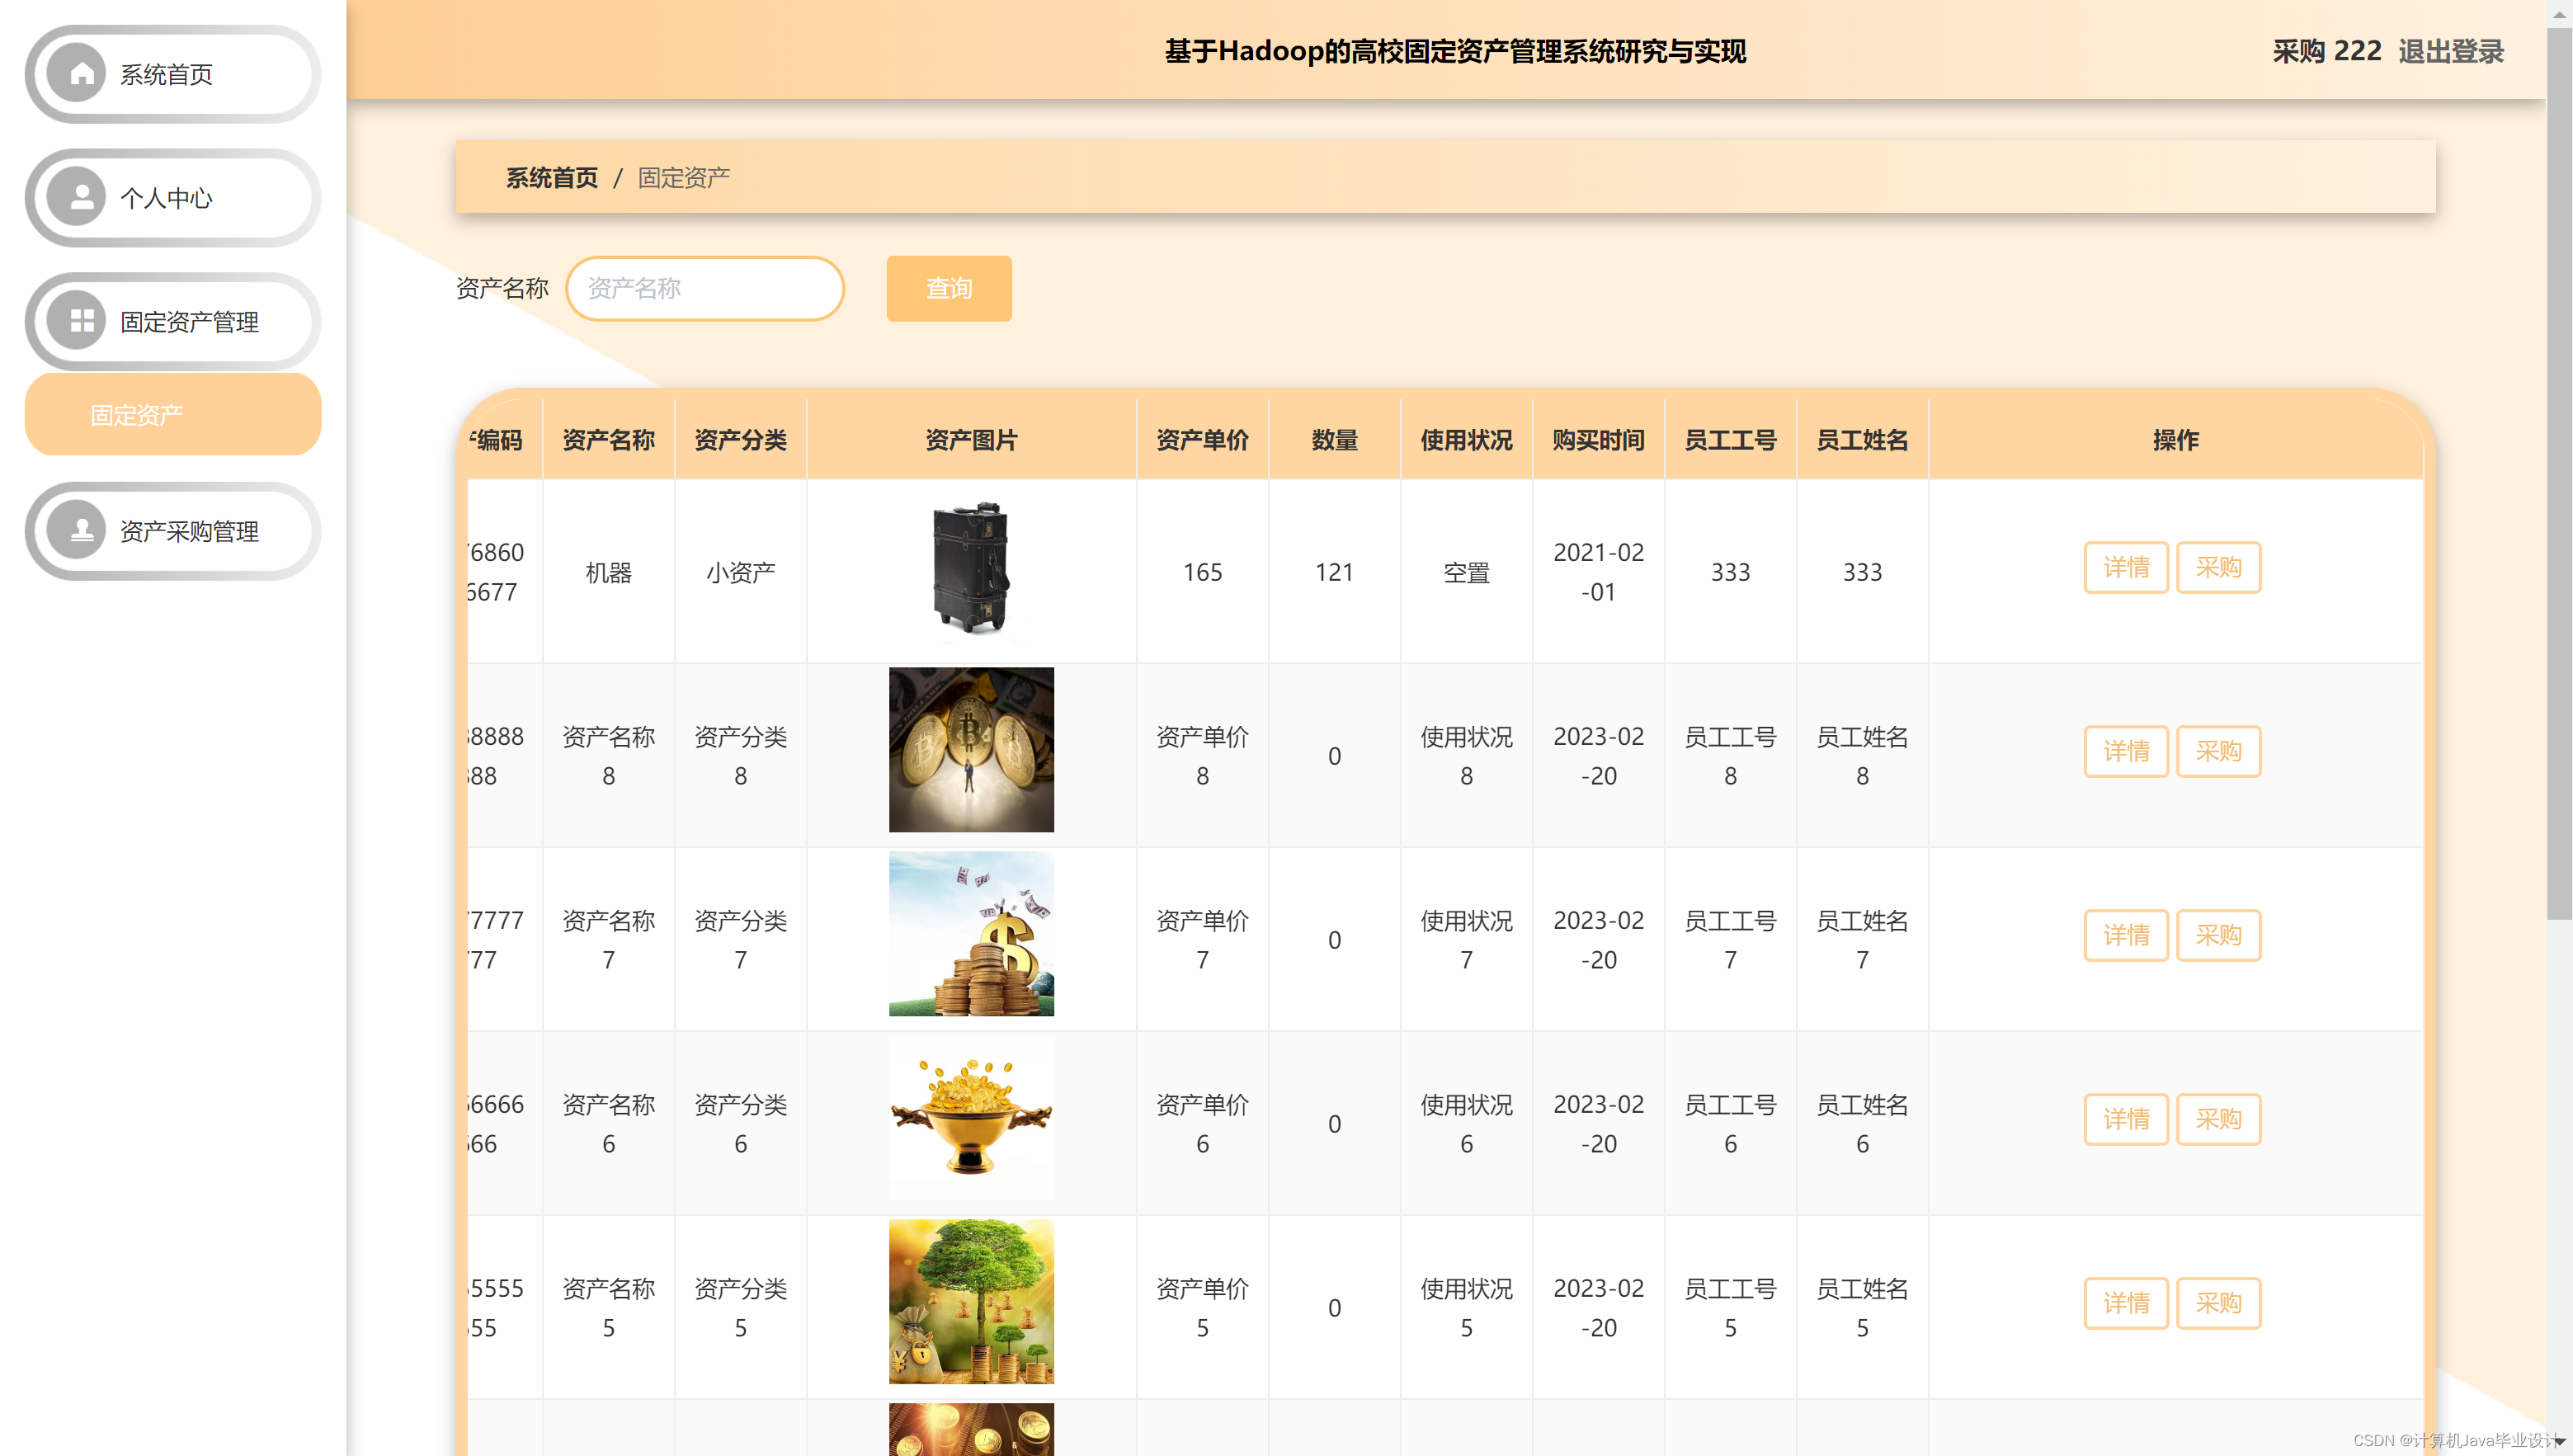Viewport: 2573px width, 1456px height.
Task: Click the 小资产 category cell
Action: (x=740, y=571)
